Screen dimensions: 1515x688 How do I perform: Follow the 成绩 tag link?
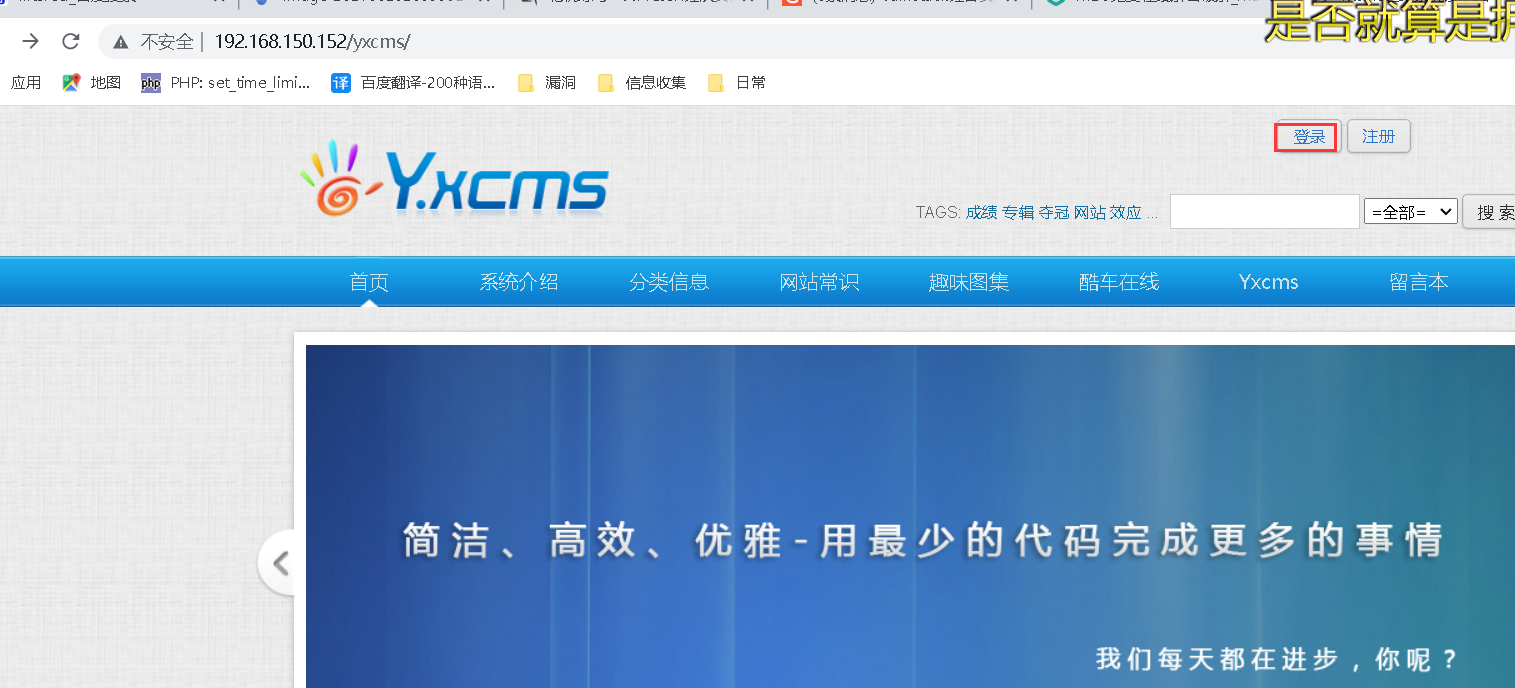pos(981,213)
